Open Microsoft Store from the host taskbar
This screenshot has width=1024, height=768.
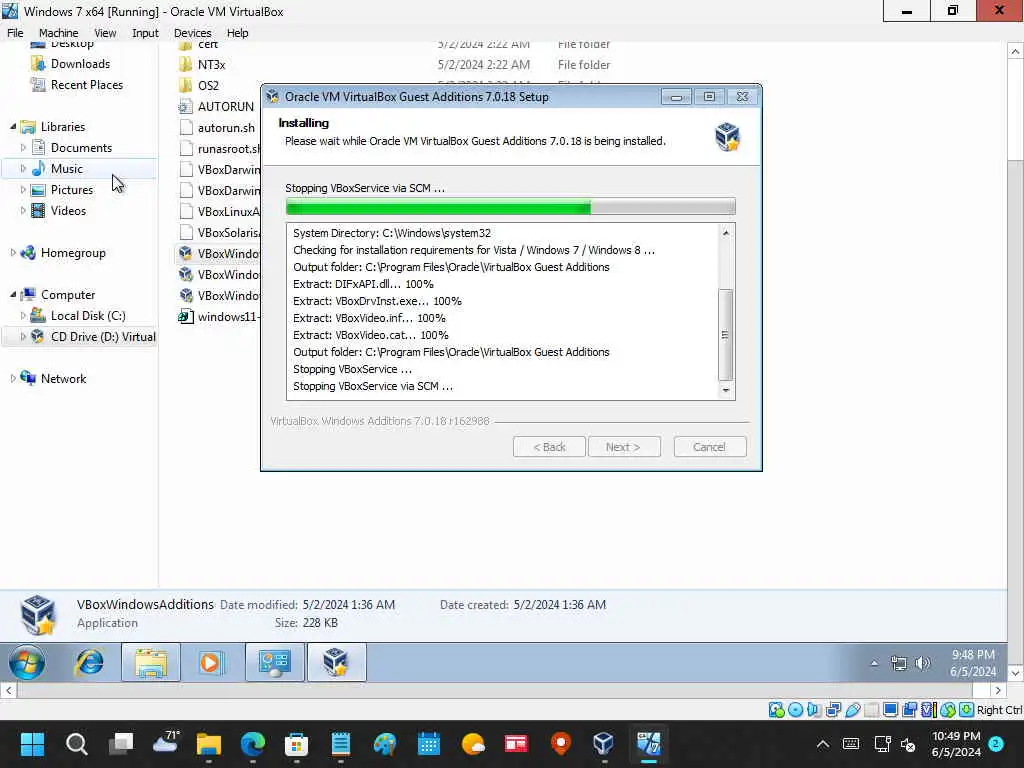[296, 744]
